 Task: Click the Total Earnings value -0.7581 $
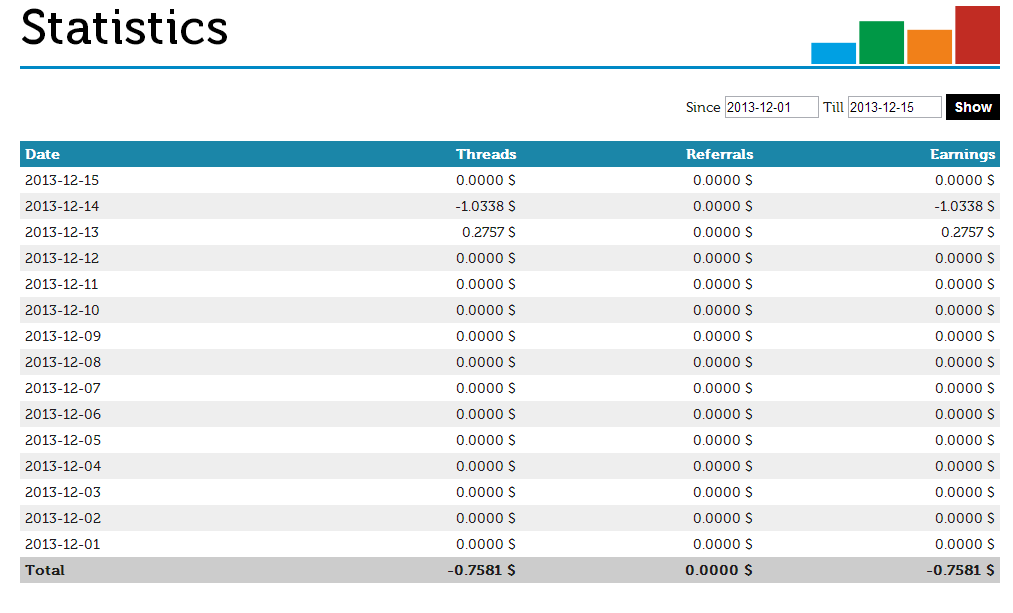tap(960, 570)
